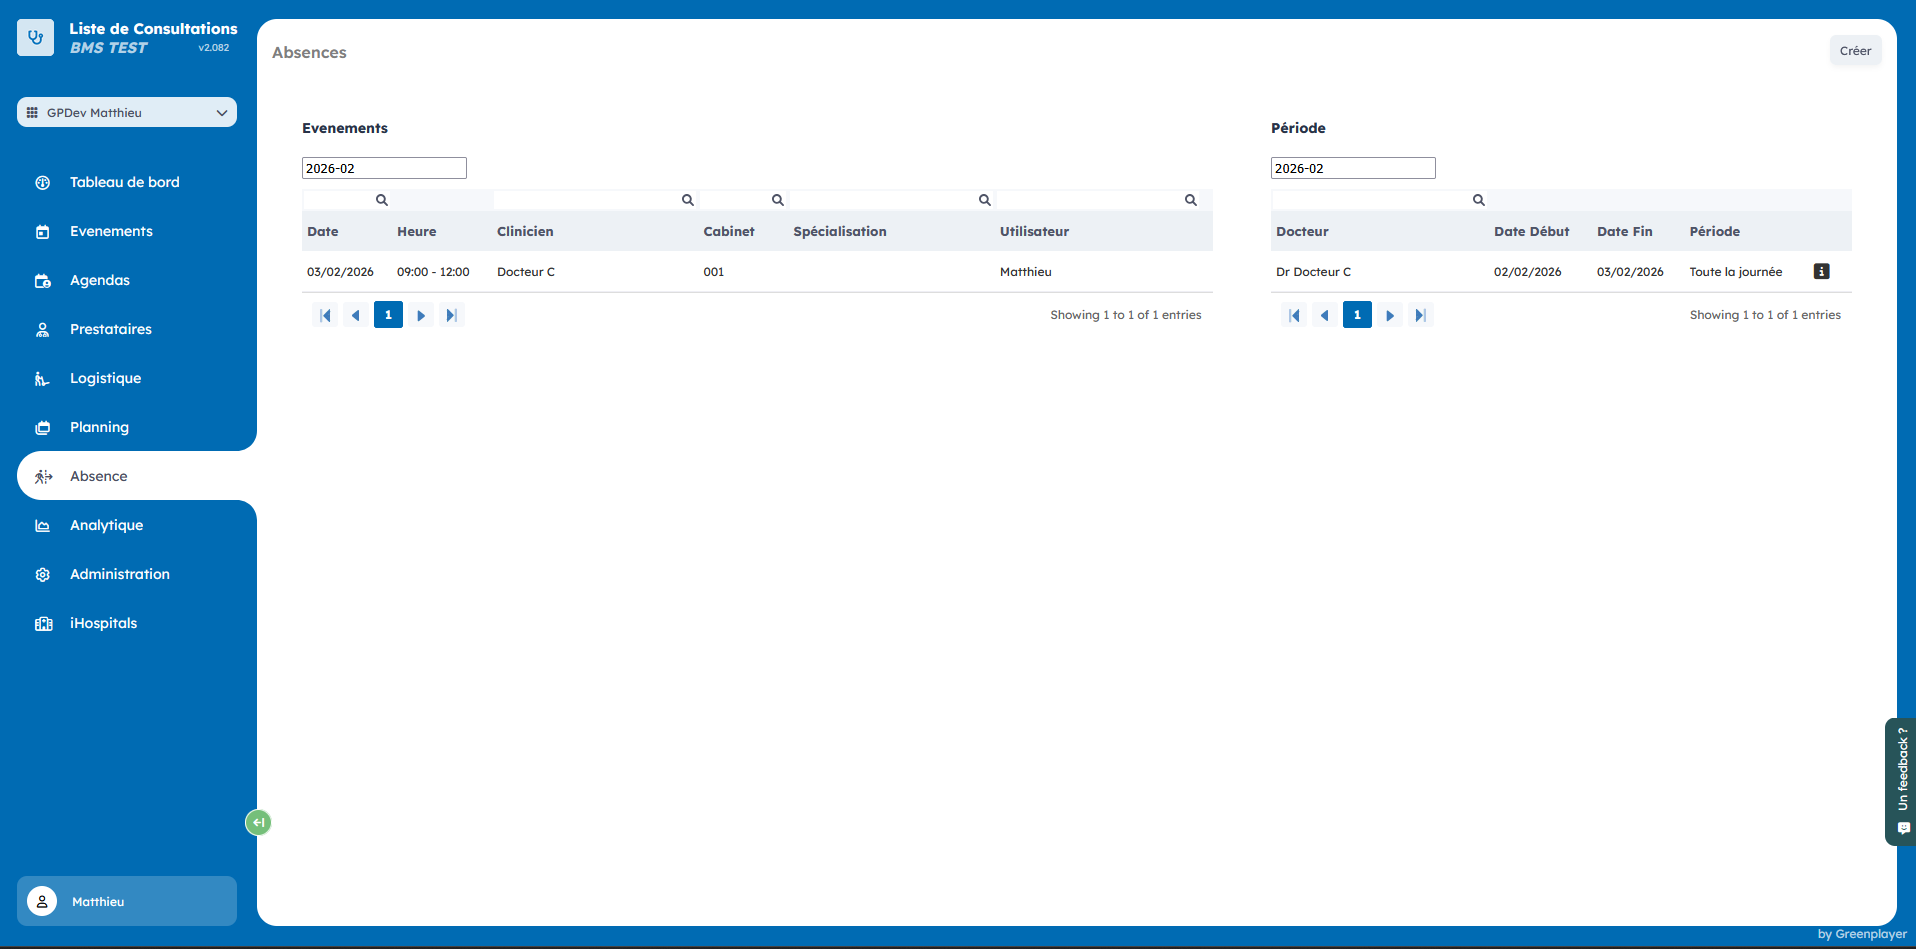Go to previous page in Période table
Viewport: 1916px width, 949px height.
click(1324, 315)
